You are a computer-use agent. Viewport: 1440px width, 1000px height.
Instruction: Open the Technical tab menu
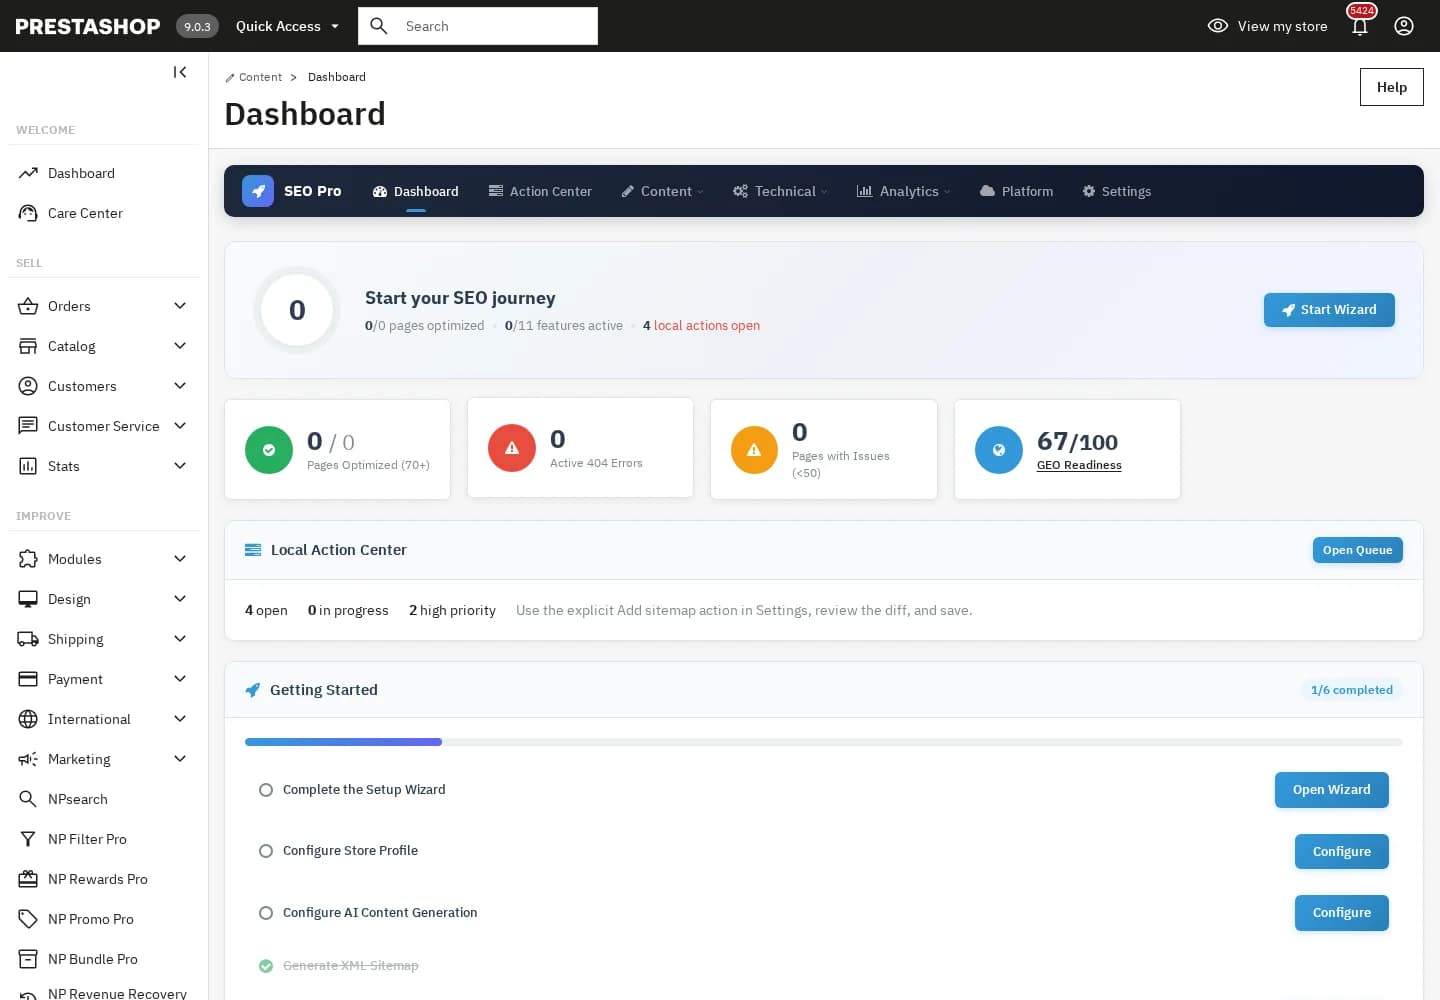(x=780, y=191)
